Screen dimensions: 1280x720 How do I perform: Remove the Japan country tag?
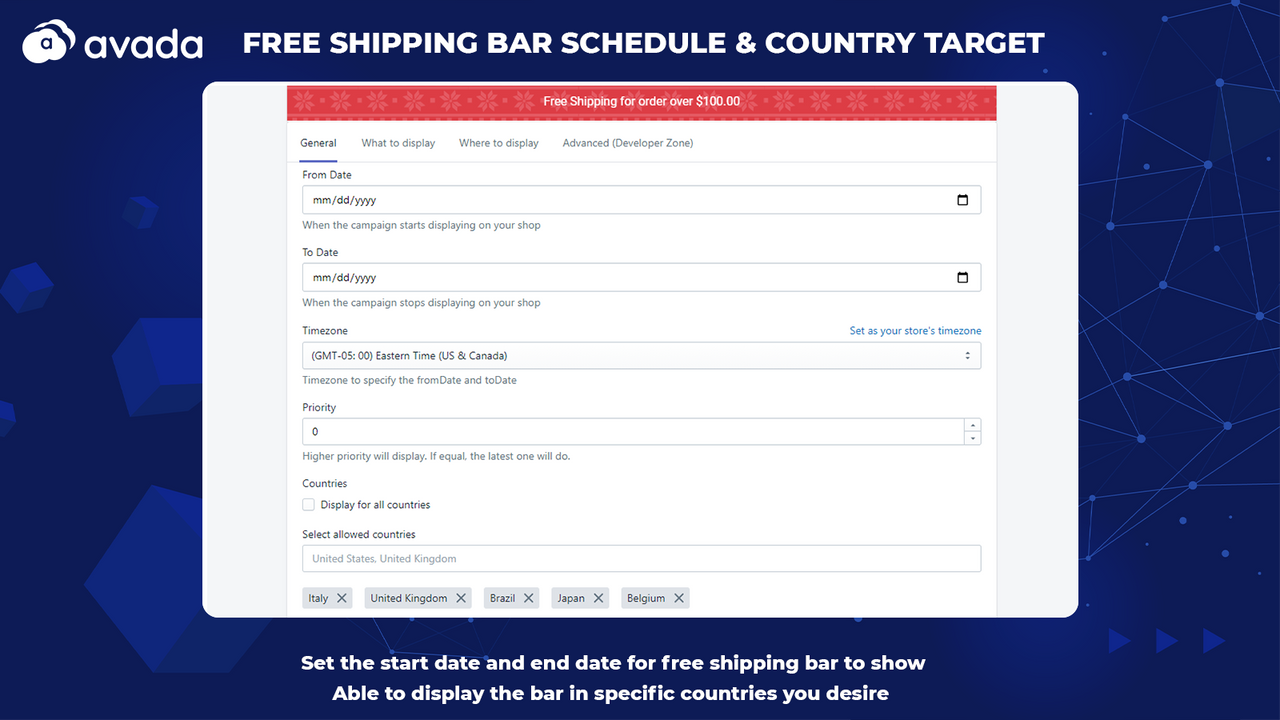click(598, 598)
